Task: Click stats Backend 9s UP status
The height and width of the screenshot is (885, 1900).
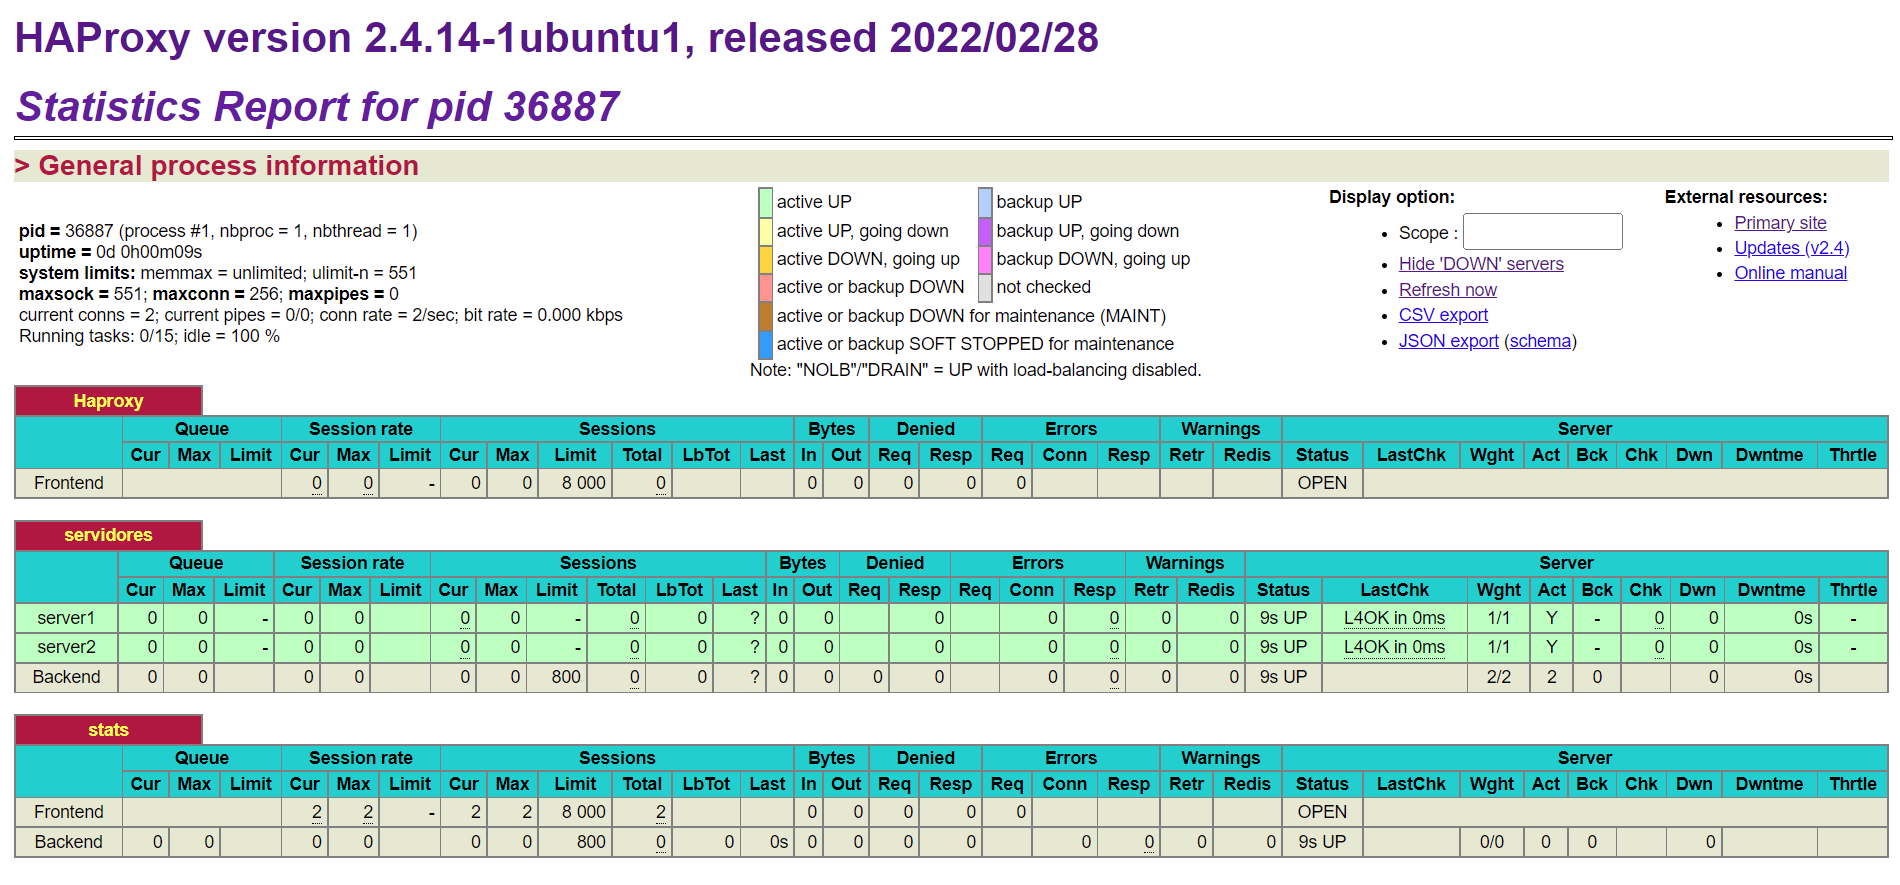Action: 1322,842
